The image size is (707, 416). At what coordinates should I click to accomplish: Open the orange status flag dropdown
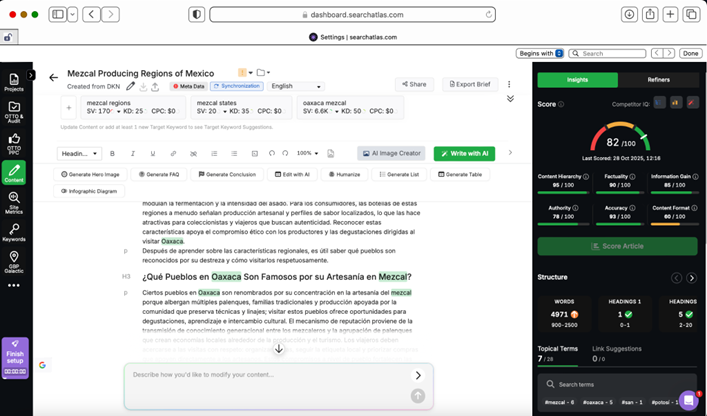coord(245,73)
